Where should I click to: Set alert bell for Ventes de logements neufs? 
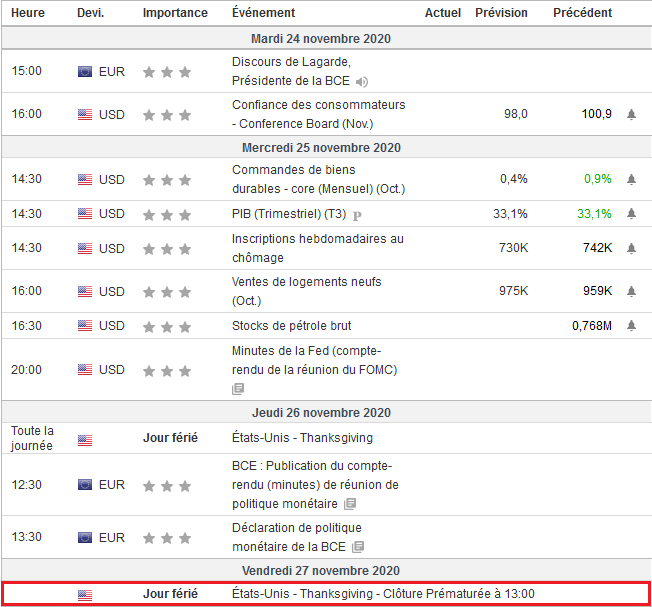pos(631,291)
